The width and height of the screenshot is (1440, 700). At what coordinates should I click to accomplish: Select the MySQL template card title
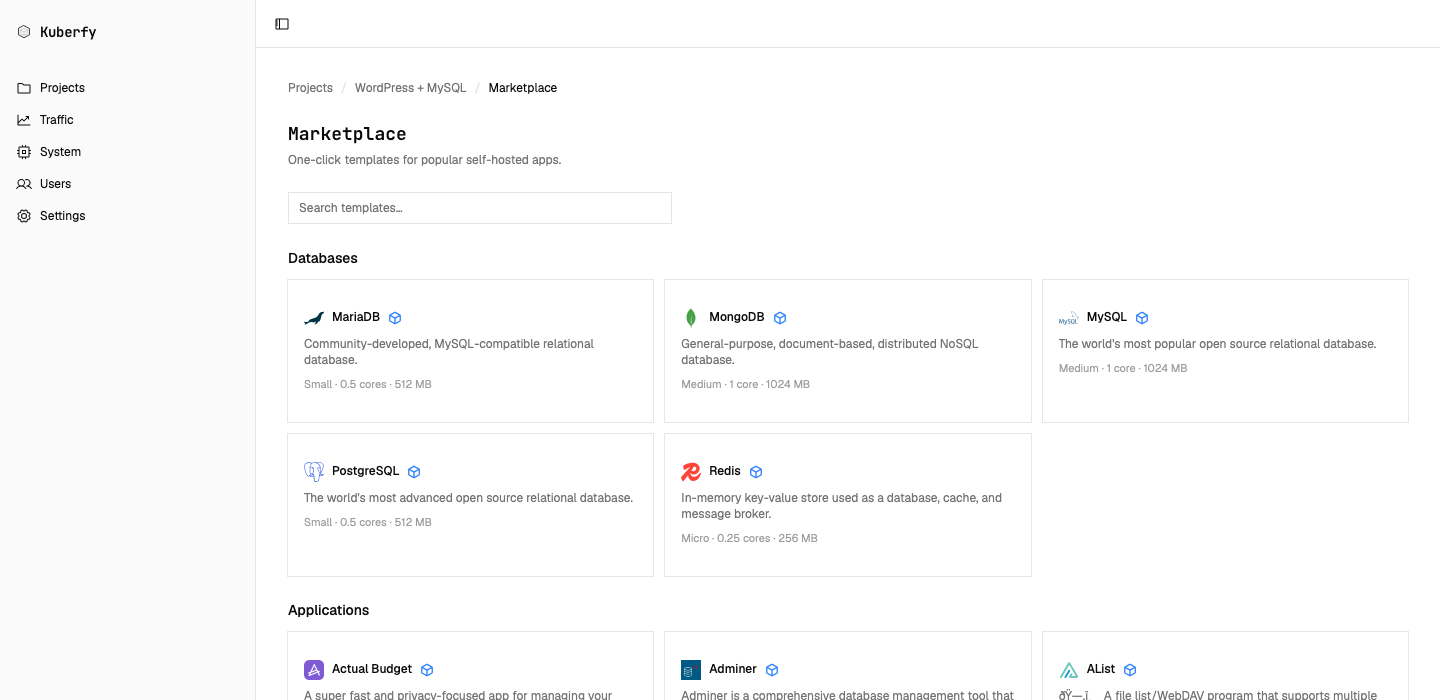pyautogui.click(x=1107, y=317)
